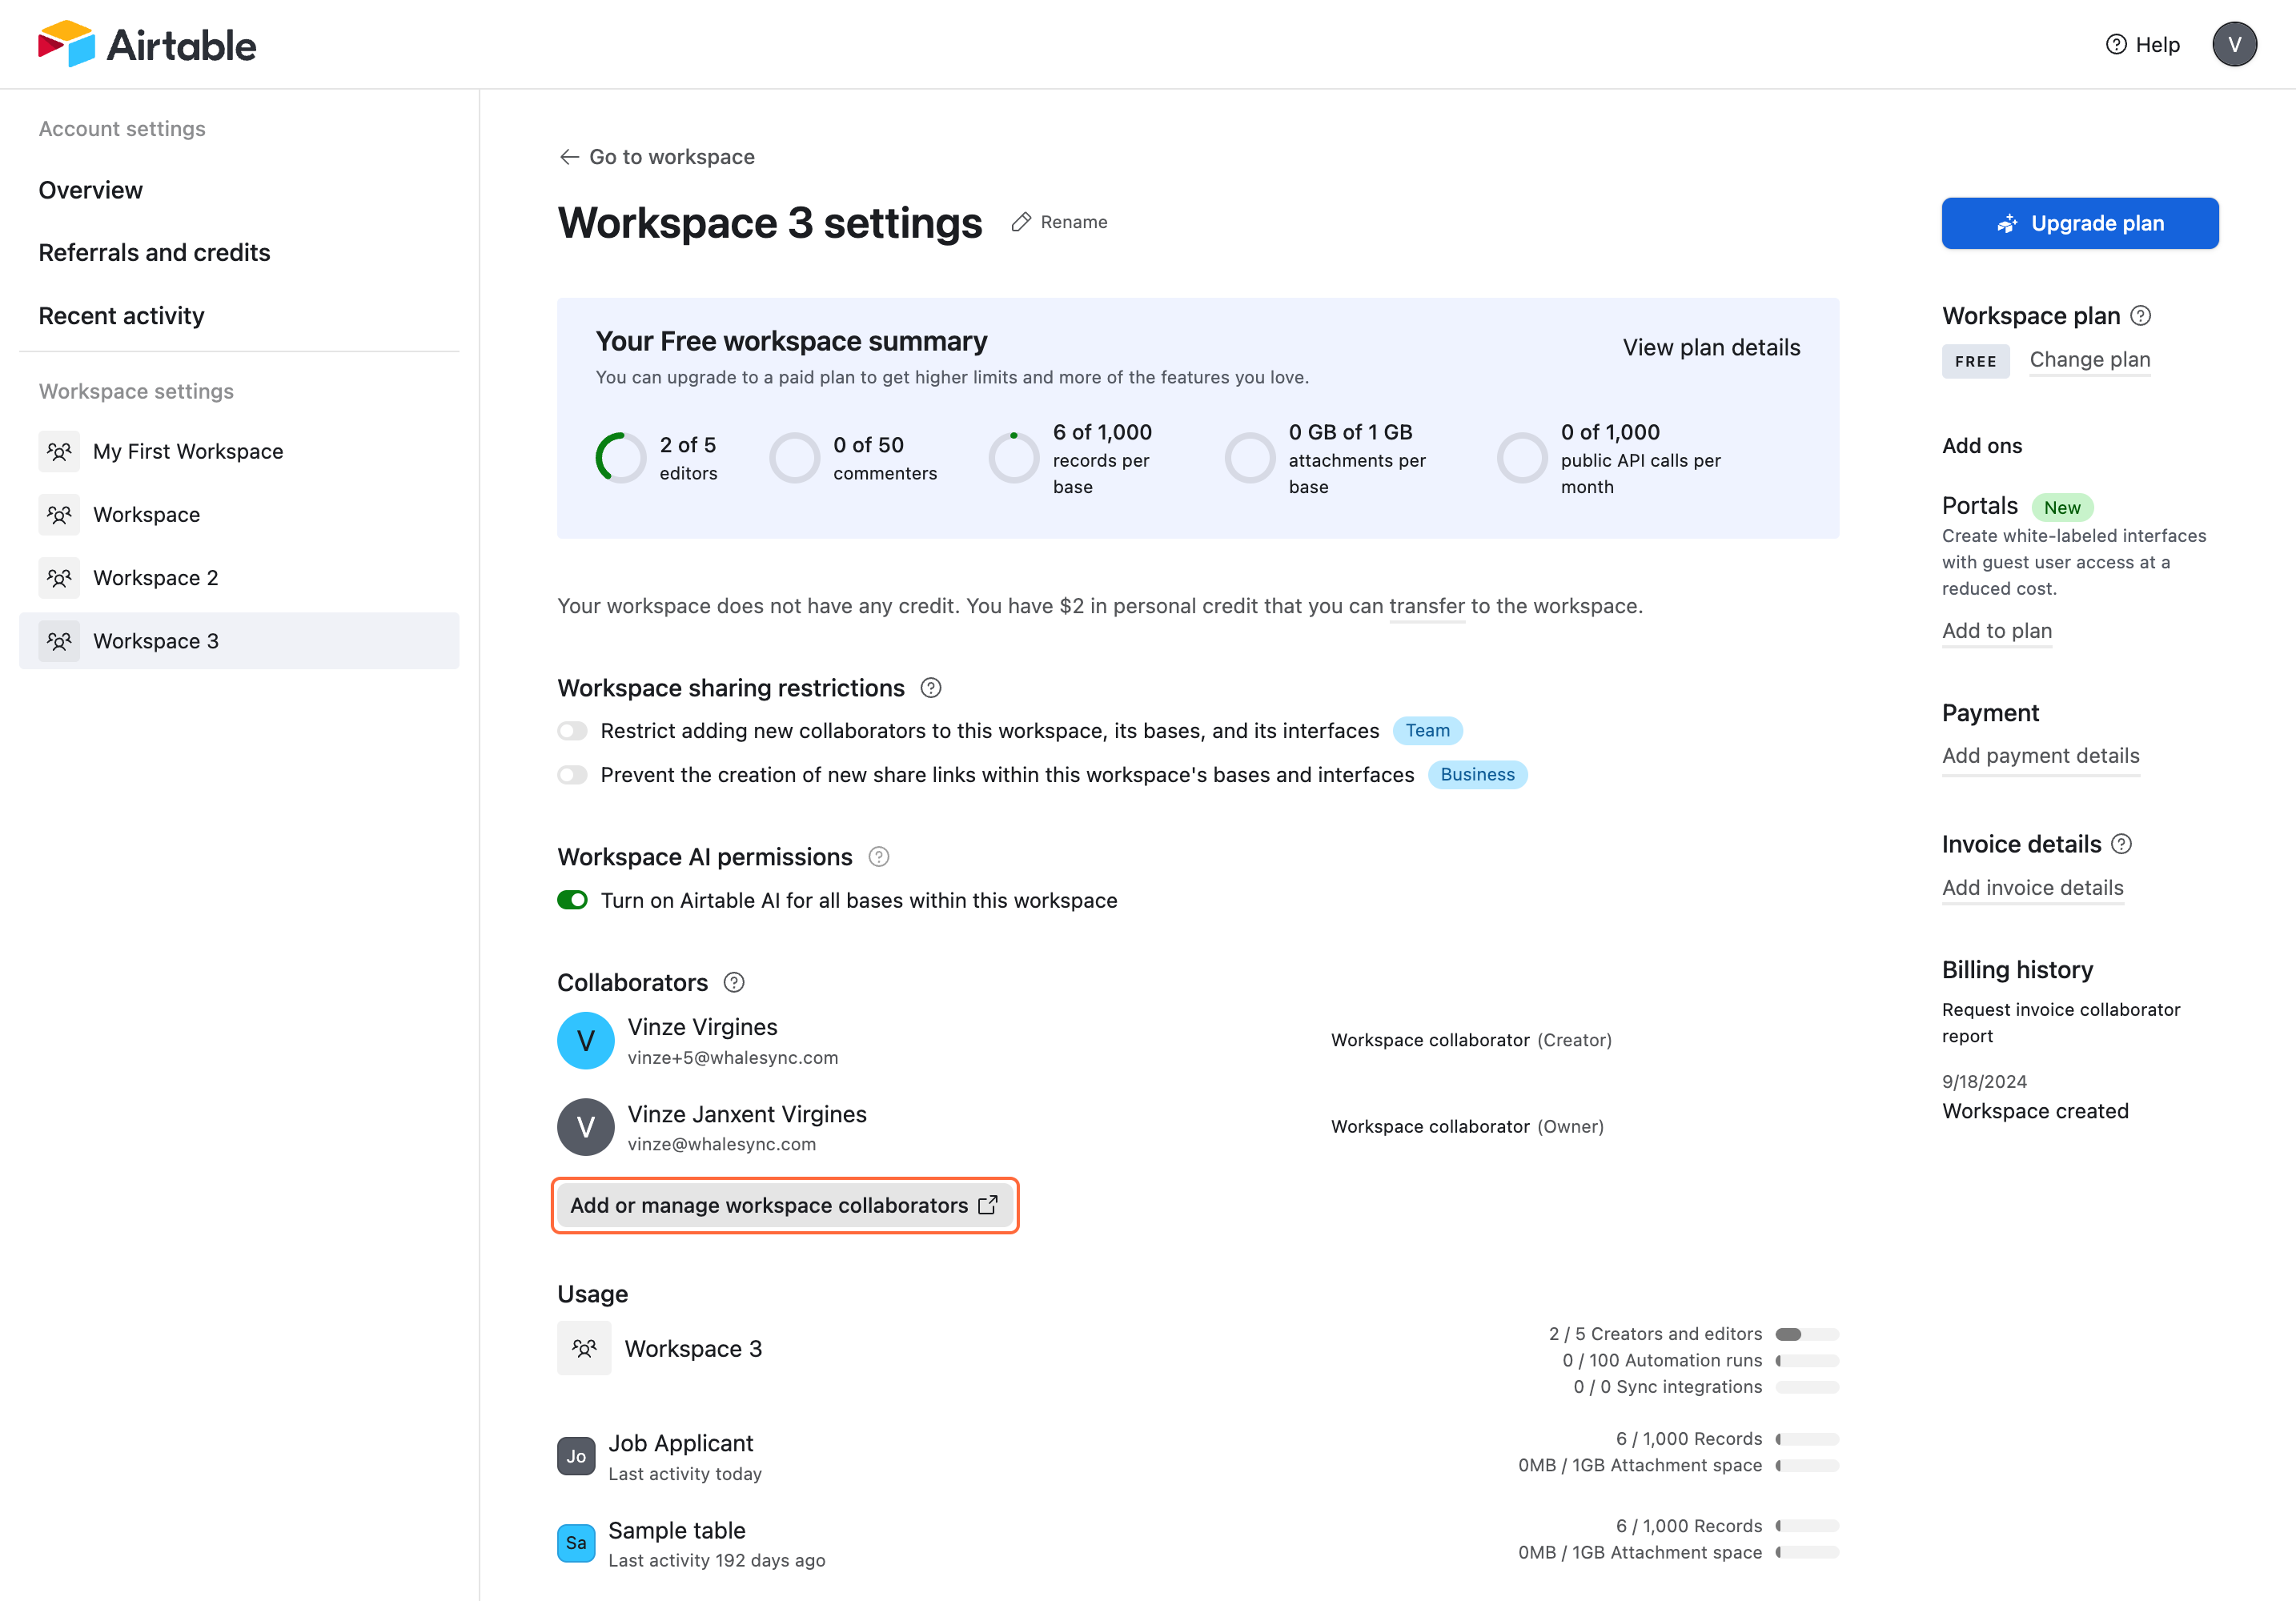Click the FREE plan badge
The width and height of the screenshot is (2296, 1601).
pos(1975,361)
